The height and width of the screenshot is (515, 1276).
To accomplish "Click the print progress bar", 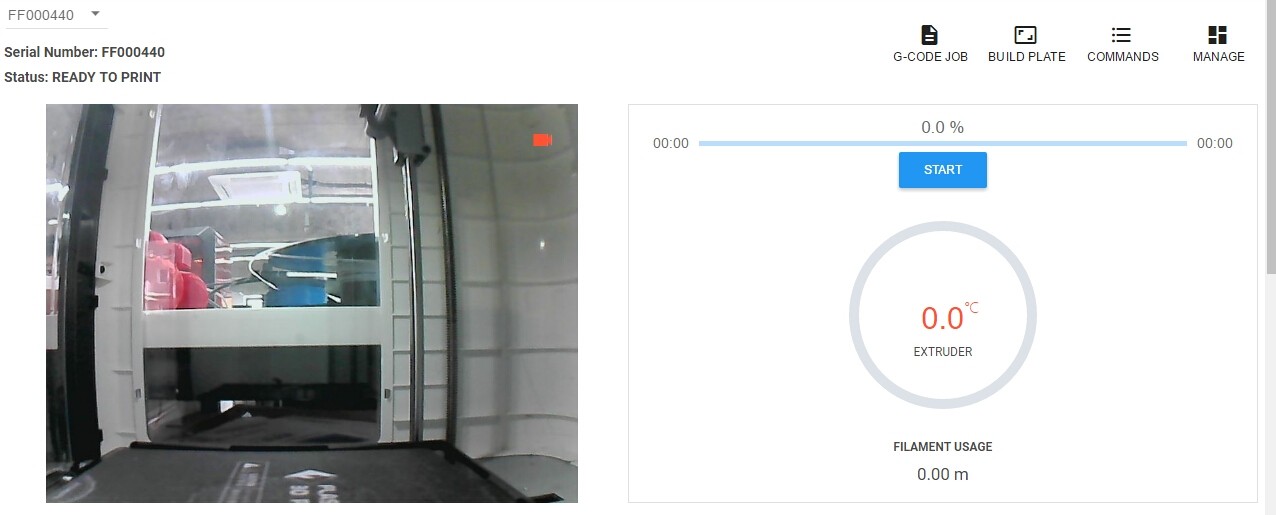I will [942, 144].
